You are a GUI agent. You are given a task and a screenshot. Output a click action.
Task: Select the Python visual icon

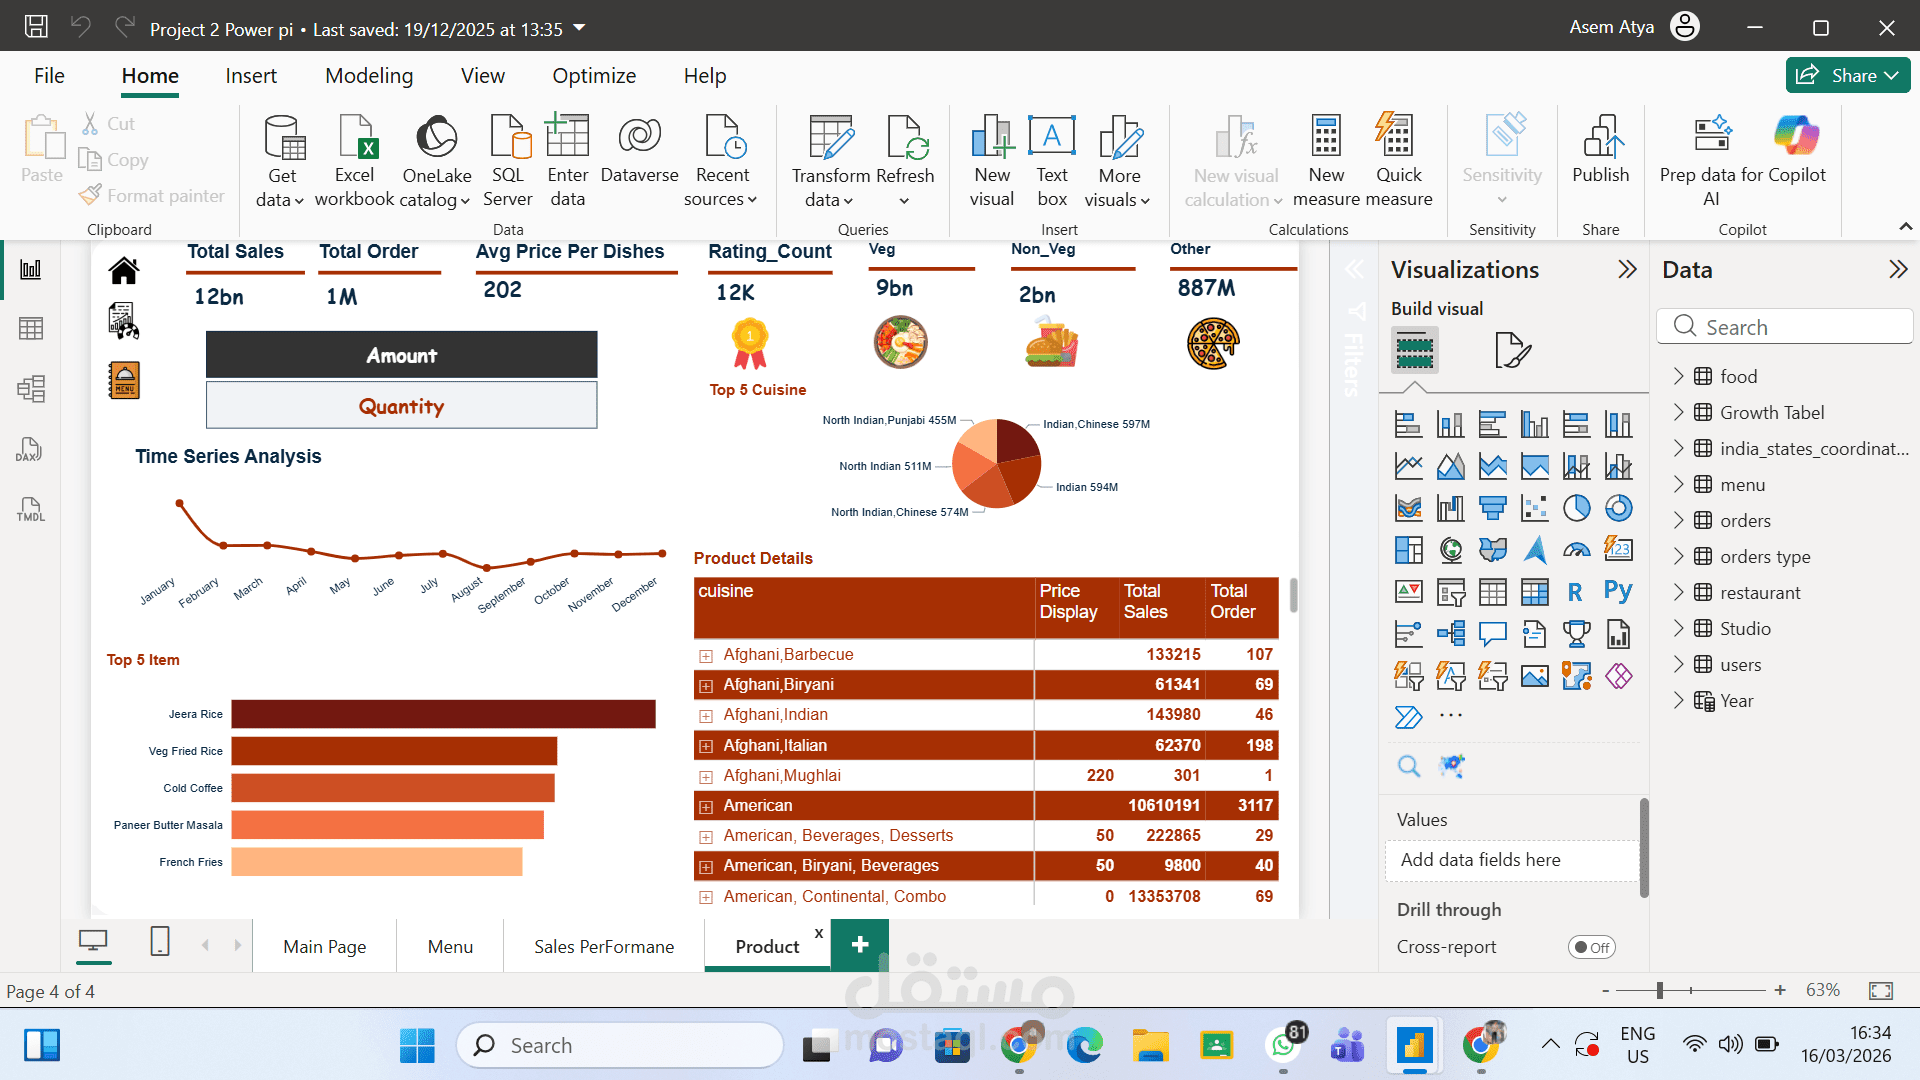pos(1618,592)
